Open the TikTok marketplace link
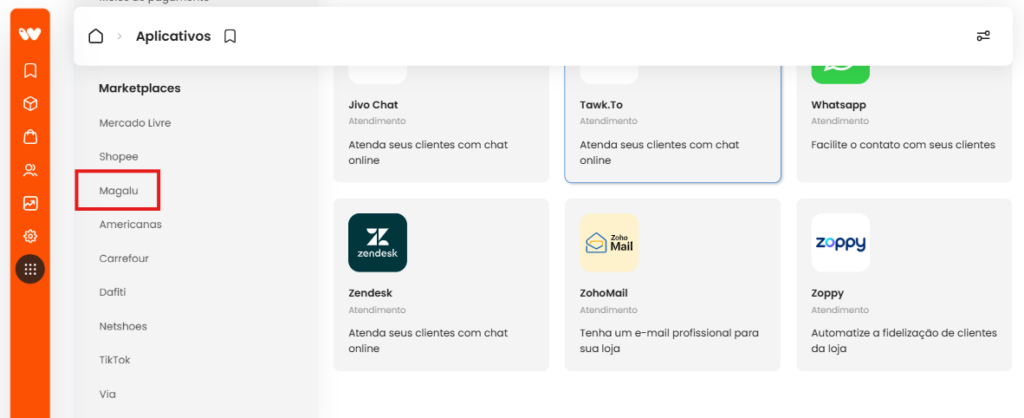The width and height of the screenshot is (1024, 418). pyautogui.click(x=115, y=360)
